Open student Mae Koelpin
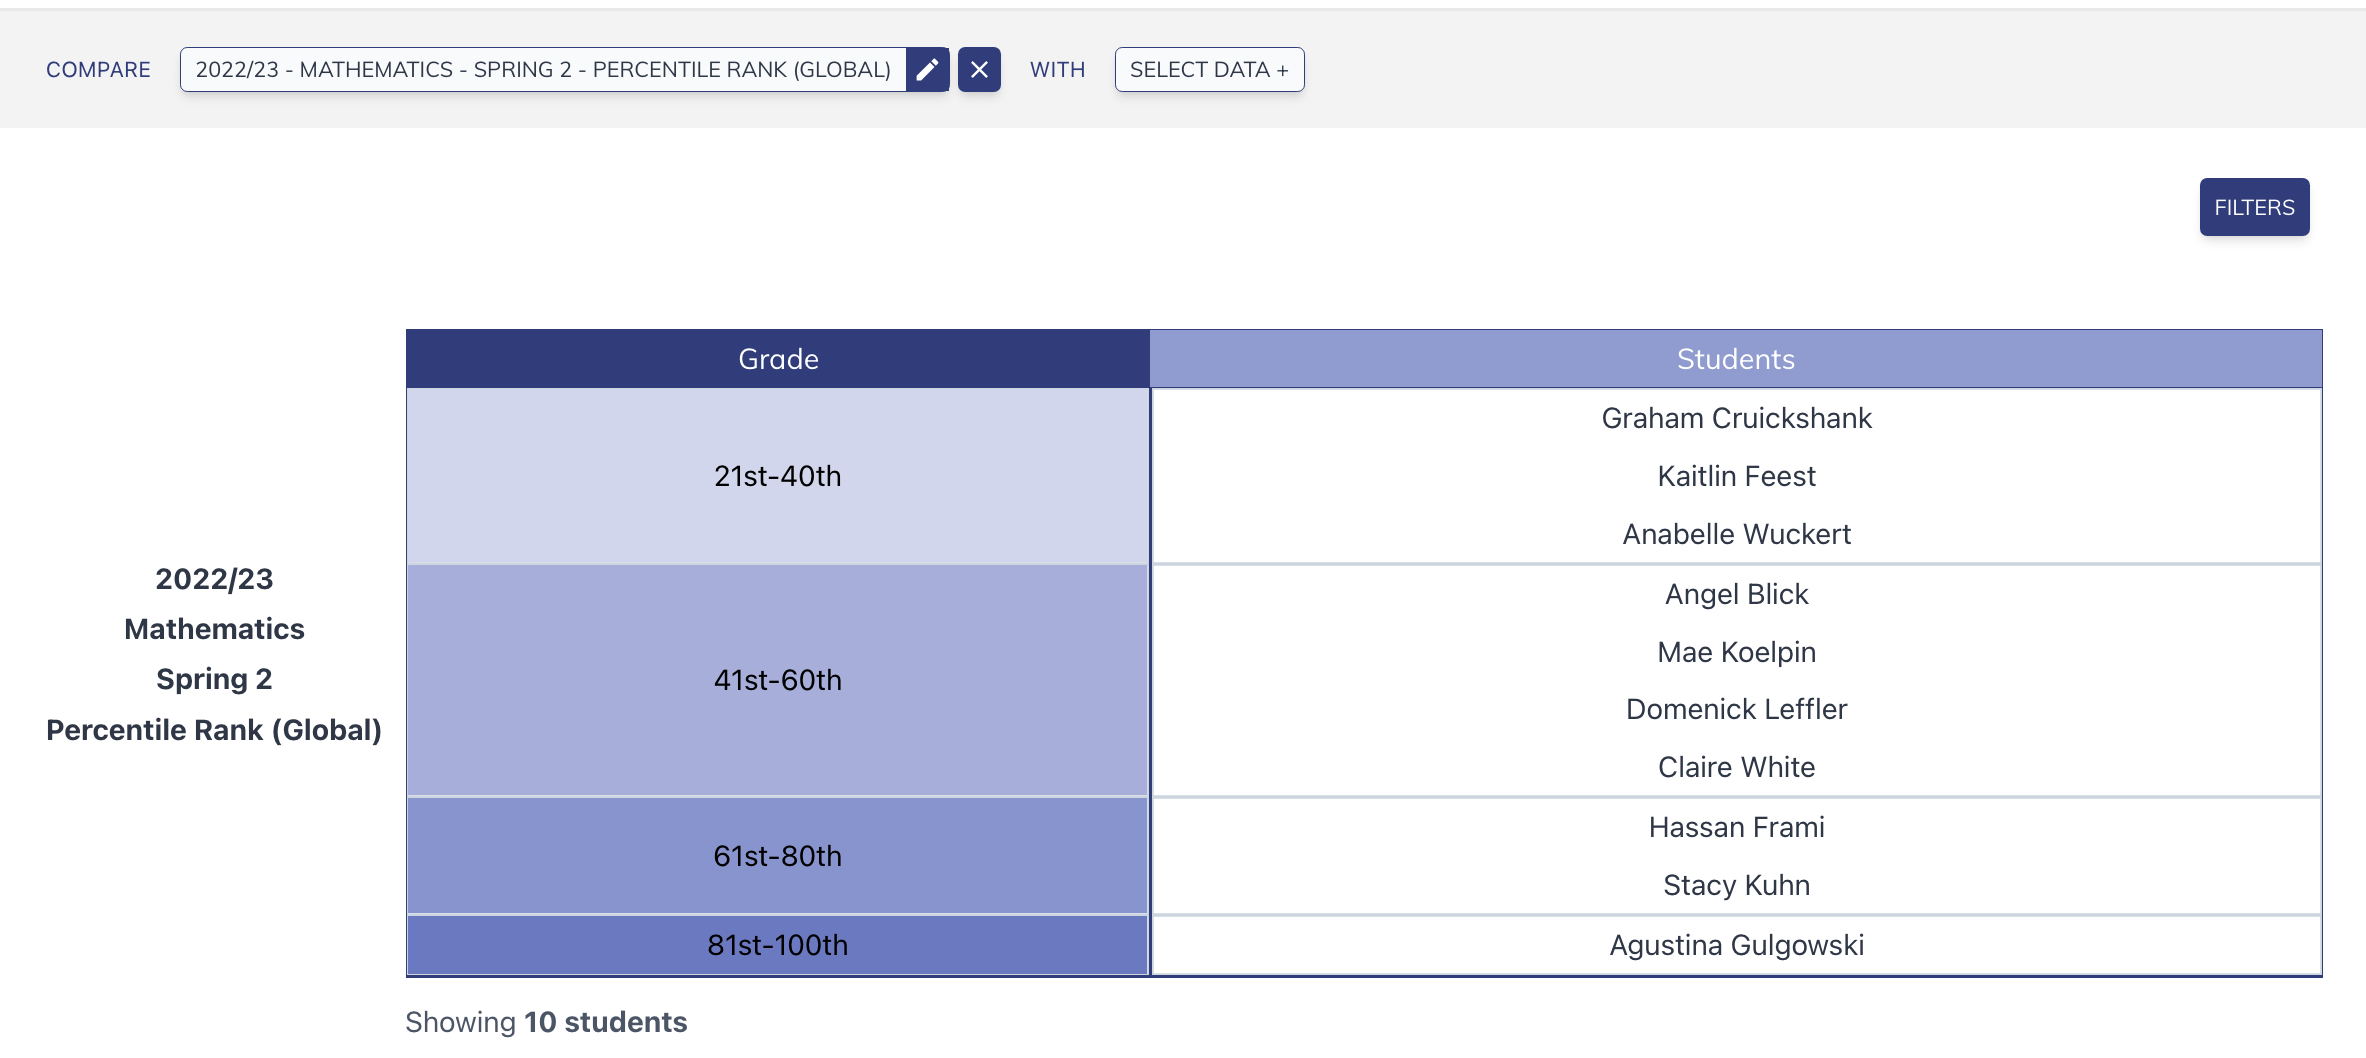This screenshot has height=1058, width=2366. [x=1736, y=652]
